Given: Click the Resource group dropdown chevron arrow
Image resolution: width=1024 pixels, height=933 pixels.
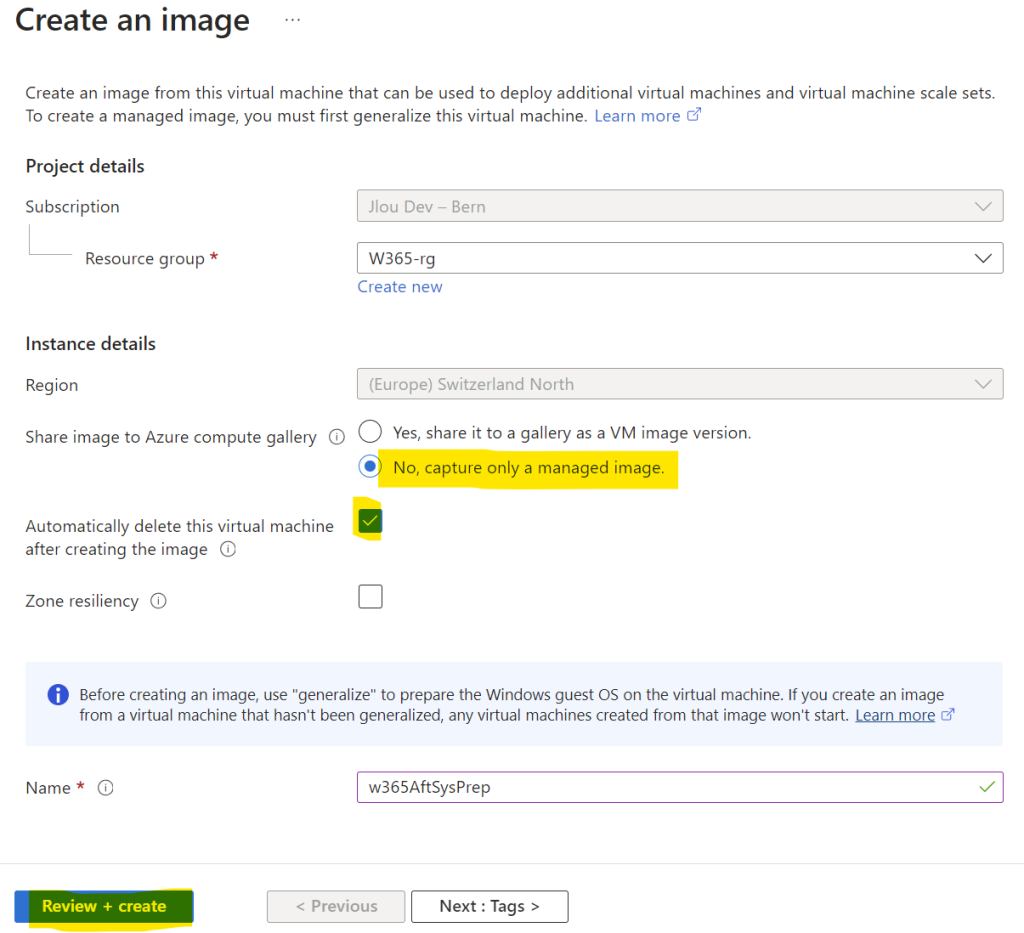Looking at the screenshot, I should coord(983,259).
